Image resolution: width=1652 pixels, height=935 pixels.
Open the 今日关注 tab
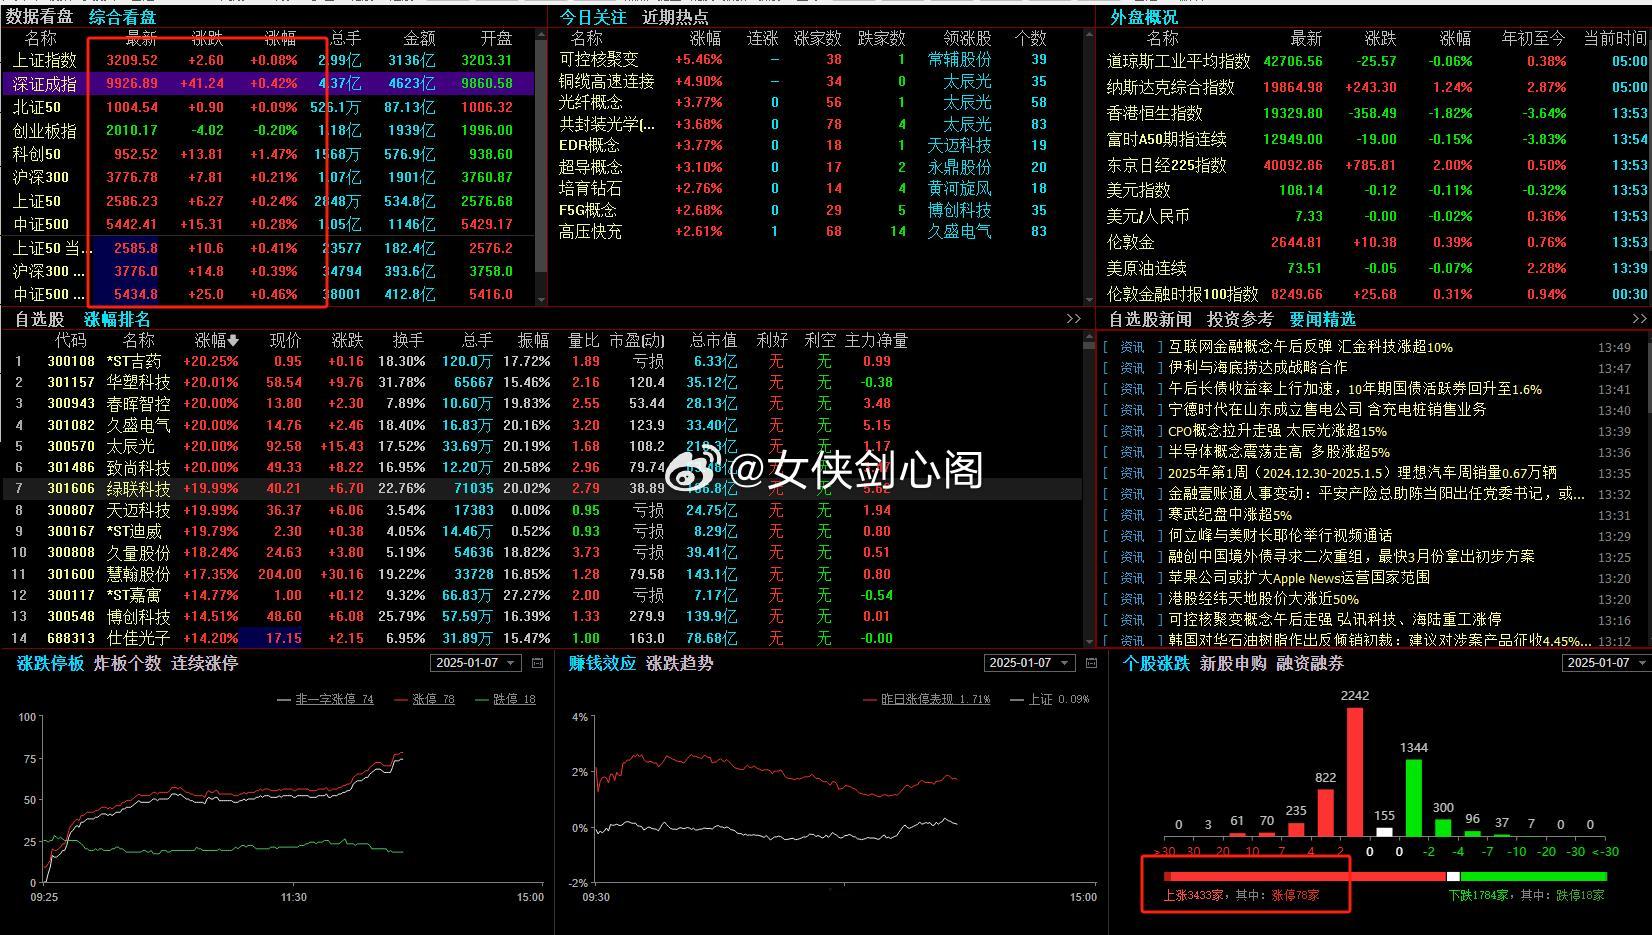click(x=593, y=17)
